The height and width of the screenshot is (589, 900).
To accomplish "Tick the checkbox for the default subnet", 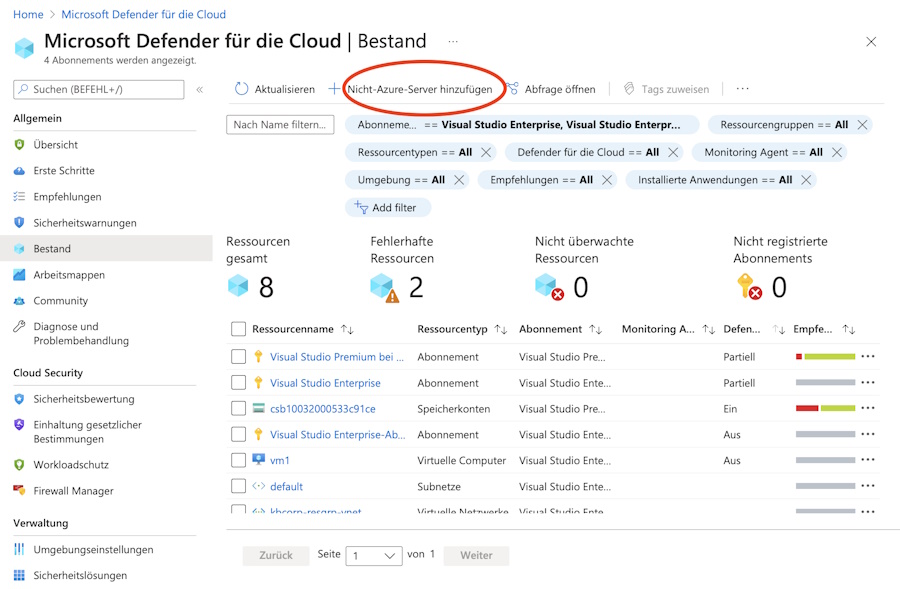I will pyautogui.click(x=238, y=486).
